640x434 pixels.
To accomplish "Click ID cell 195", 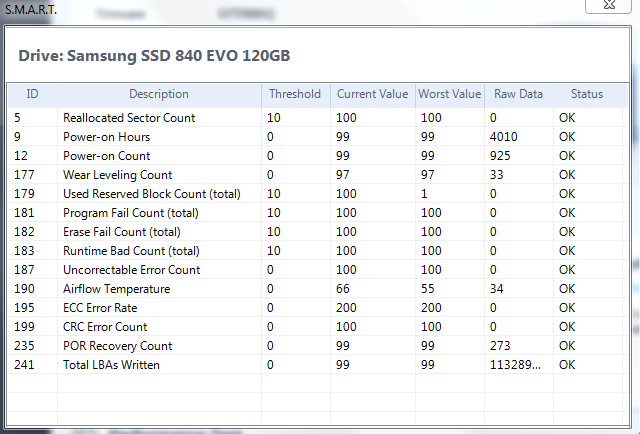I will (24, 307).
